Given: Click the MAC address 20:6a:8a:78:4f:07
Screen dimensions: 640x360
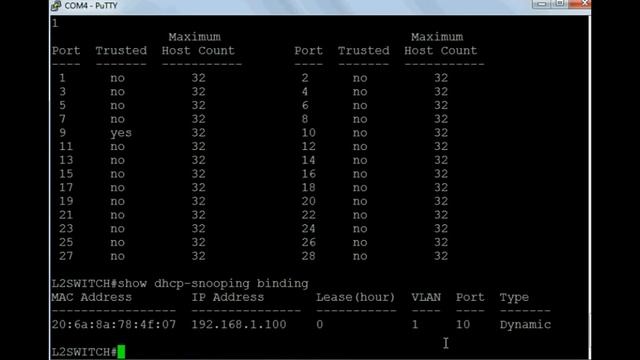Looking at the screenshot, I should coord(114,324).
